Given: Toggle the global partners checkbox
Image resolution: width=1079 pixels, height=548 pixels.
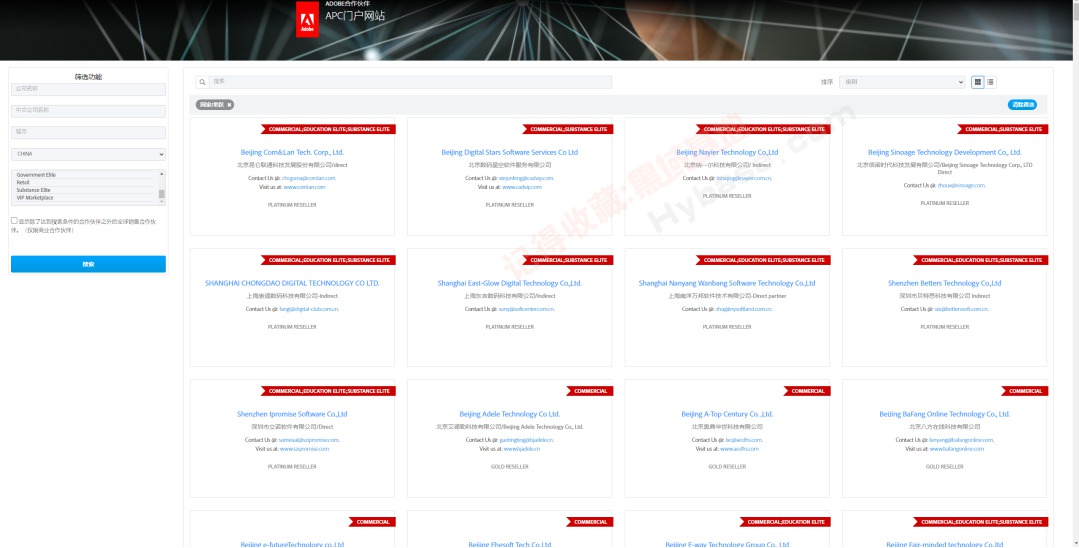Looking at the screenshot, I should coord(14,220).
